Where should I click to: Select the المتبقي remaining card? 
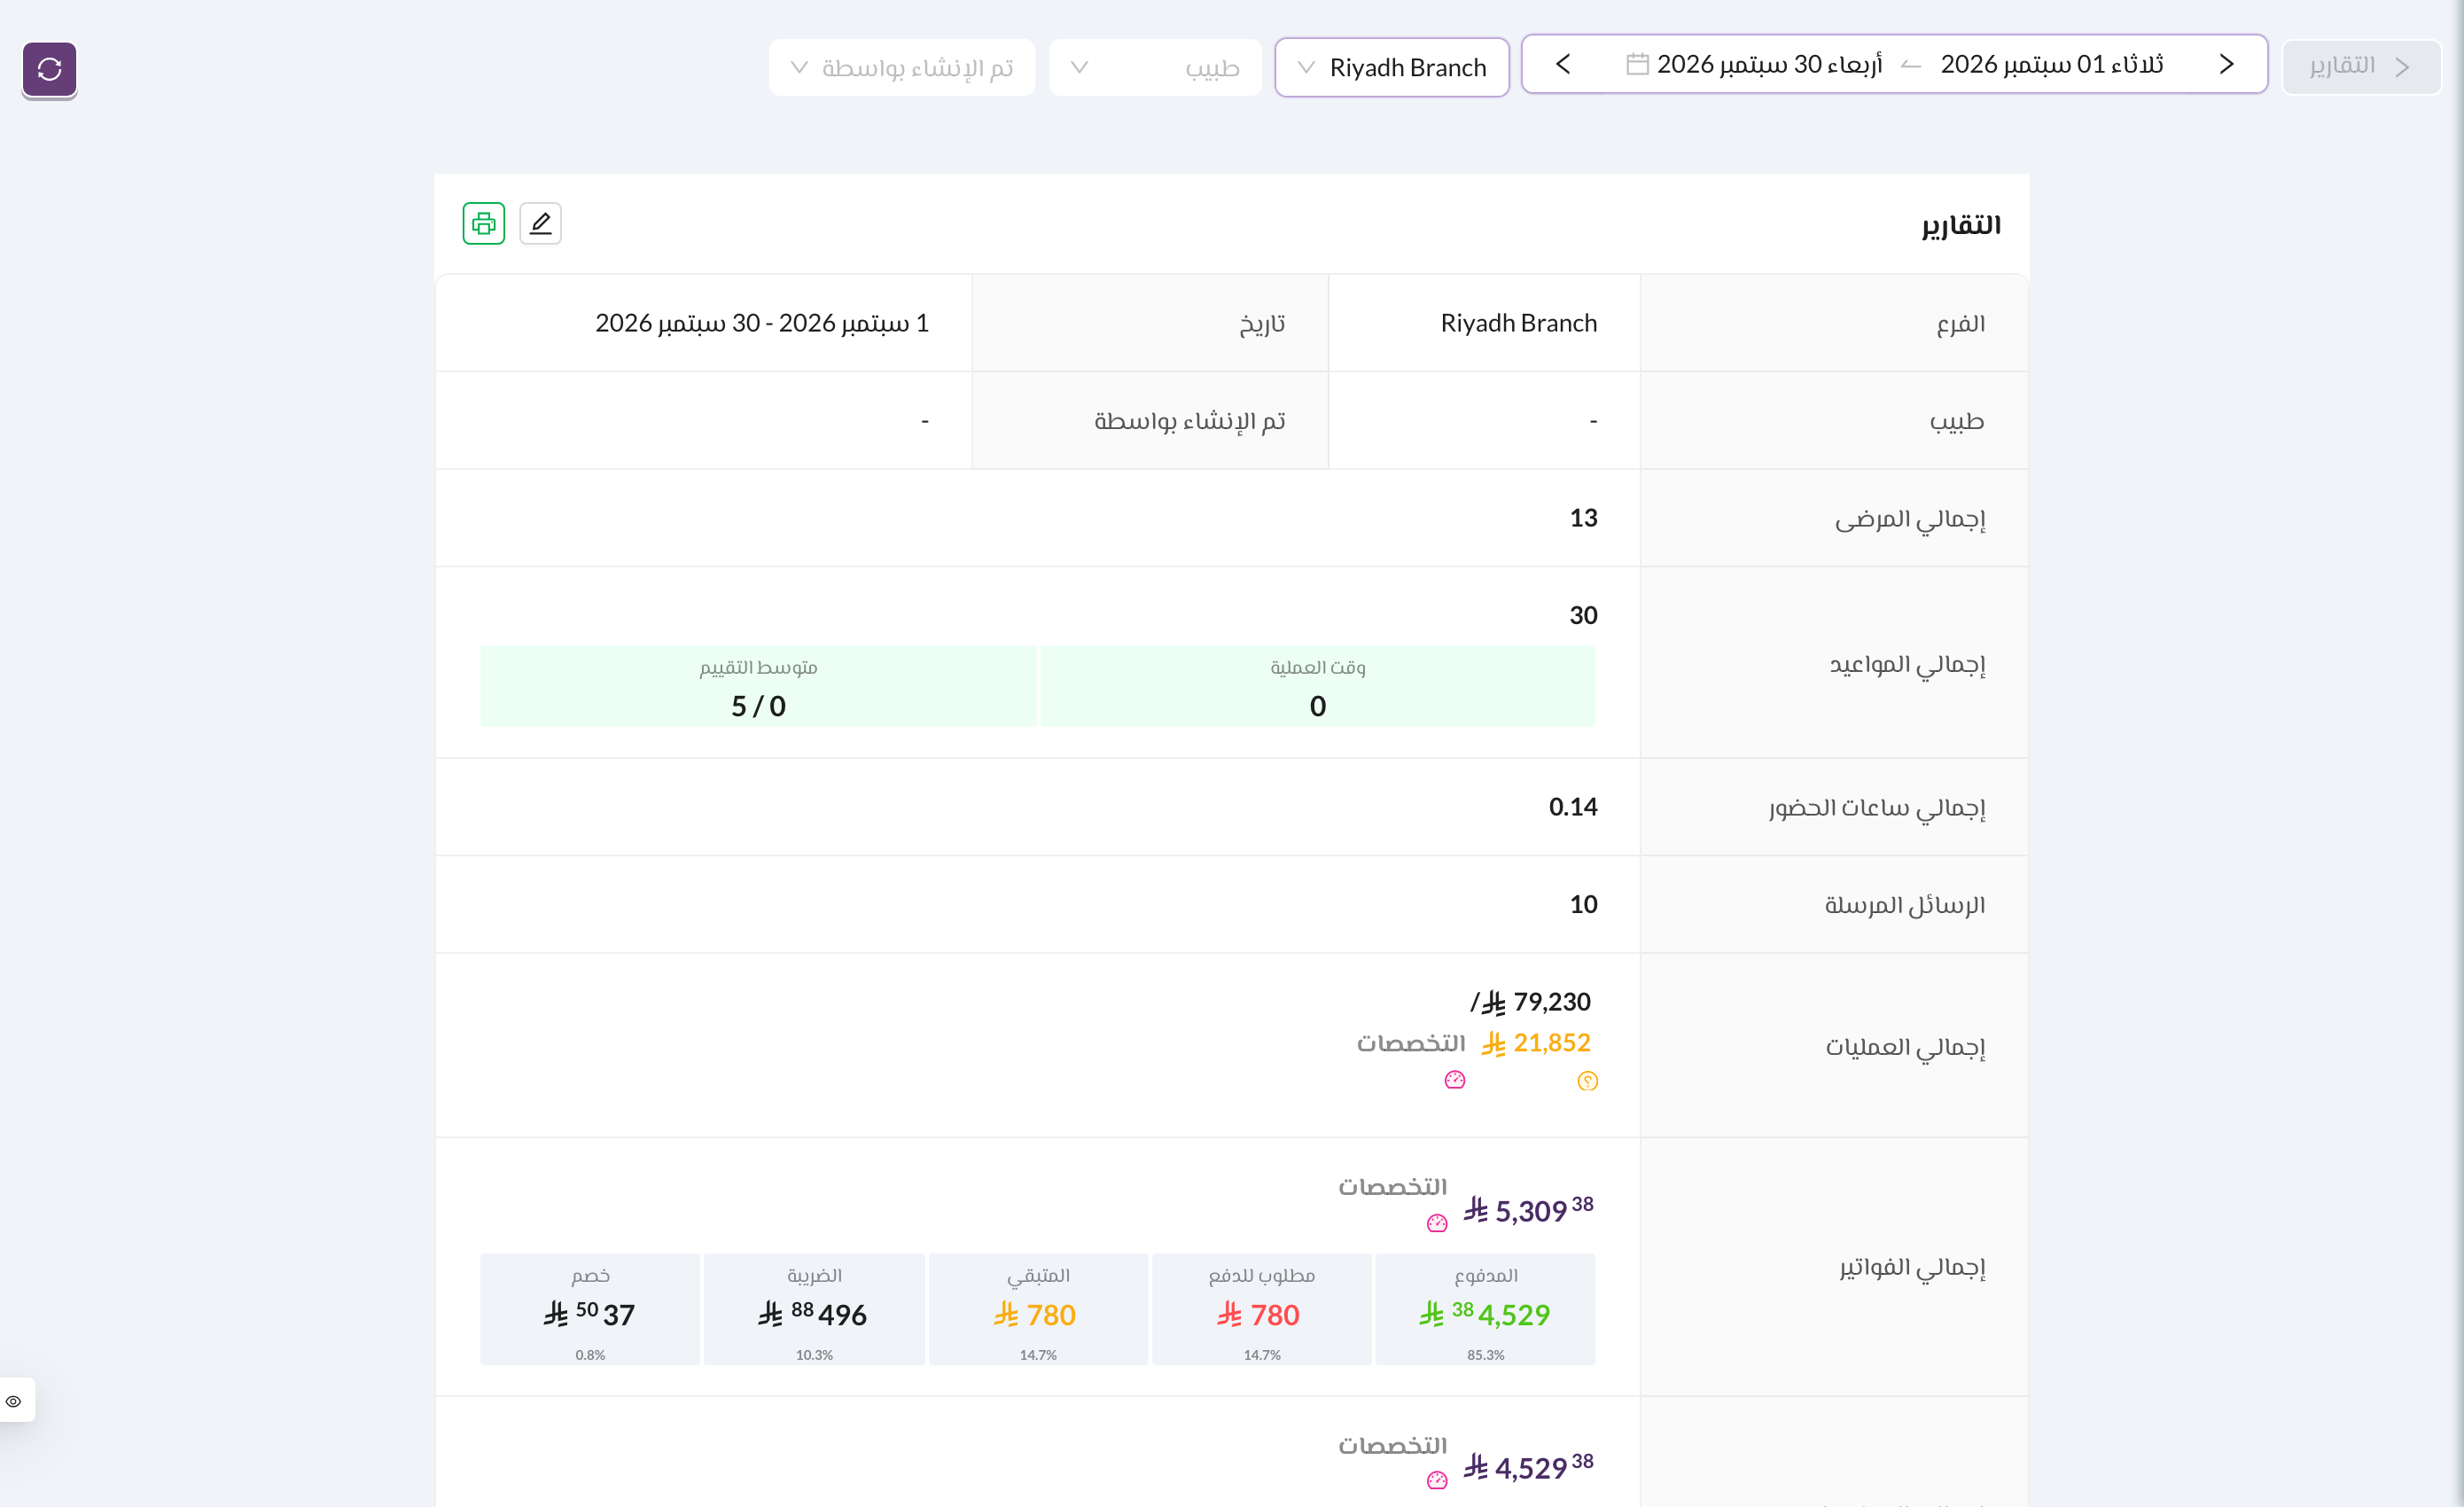[1038, 1310]
